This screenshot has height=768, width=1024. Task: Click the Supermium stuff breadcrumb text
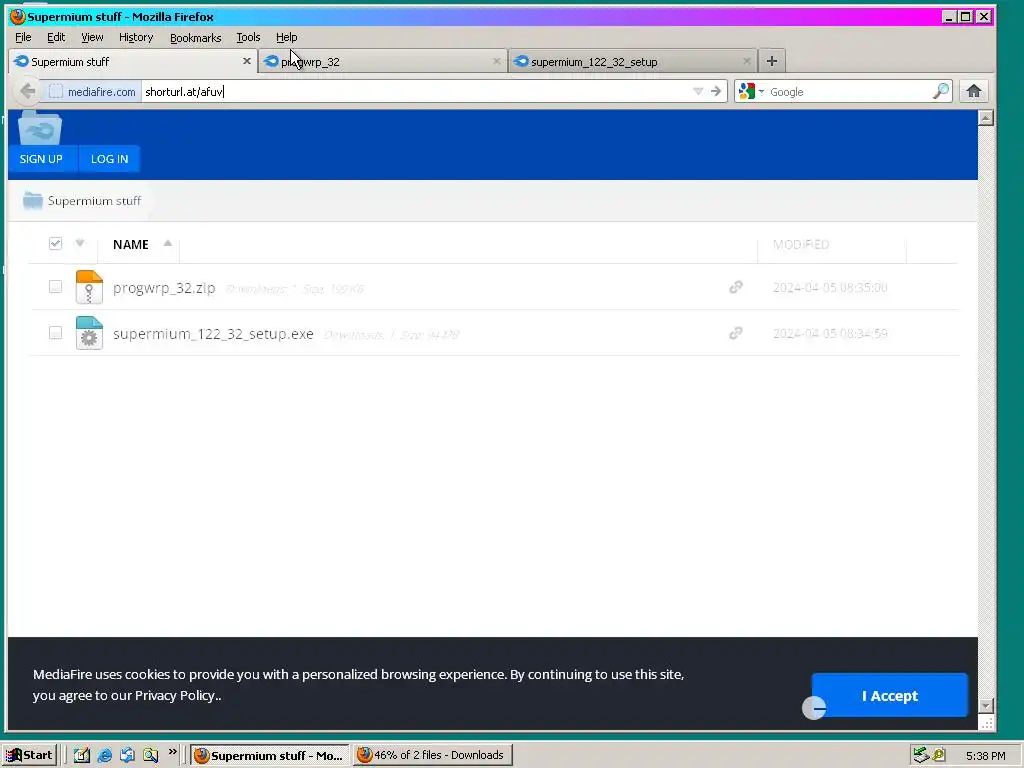pos(94,200)
